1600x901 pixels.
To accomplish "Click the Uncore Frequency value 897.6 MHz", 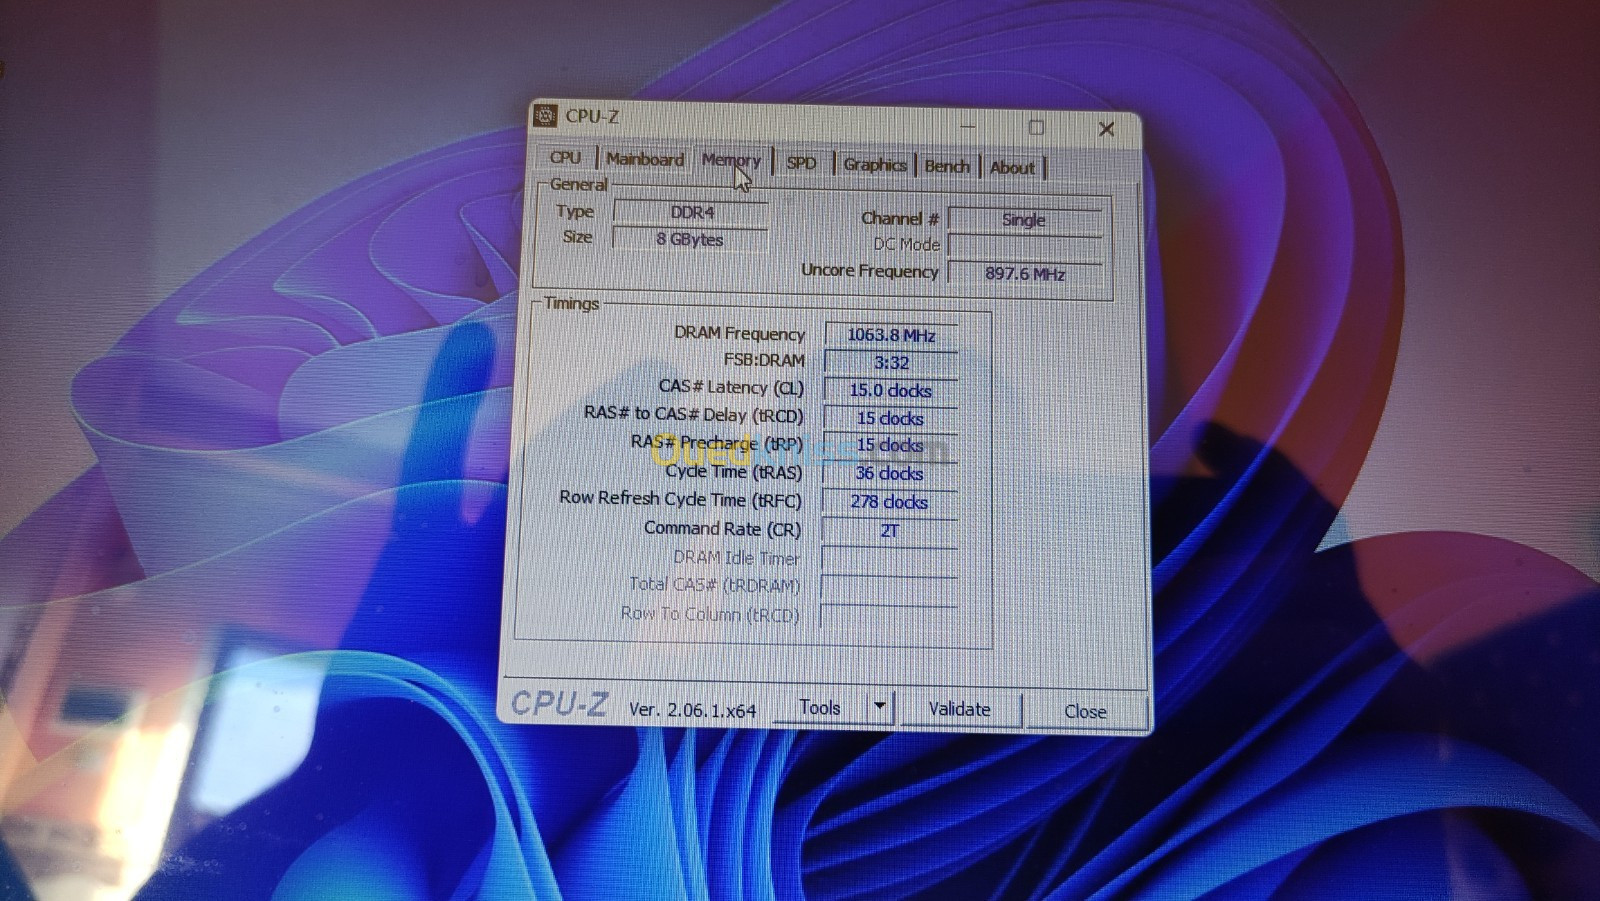I will 1024,273.
